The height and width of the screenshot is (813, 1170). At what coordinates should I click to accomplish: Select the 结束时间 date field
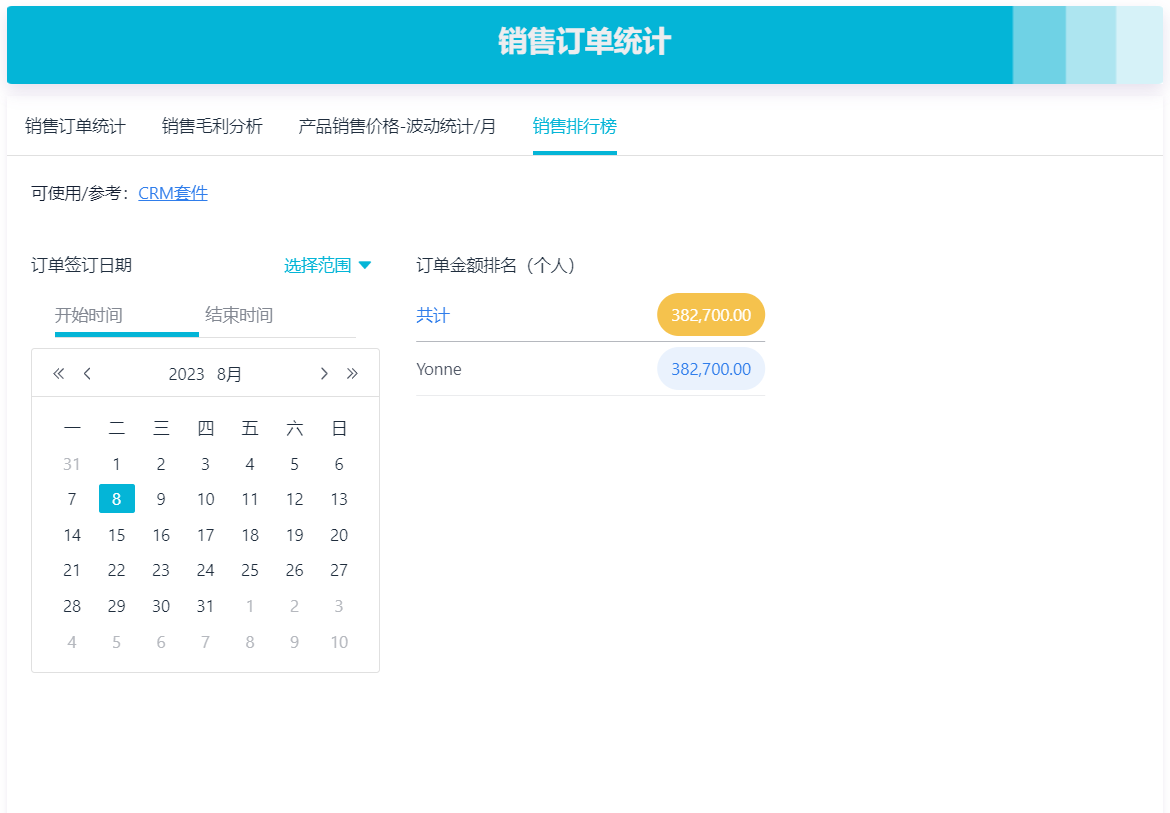(x=239, y=315)
